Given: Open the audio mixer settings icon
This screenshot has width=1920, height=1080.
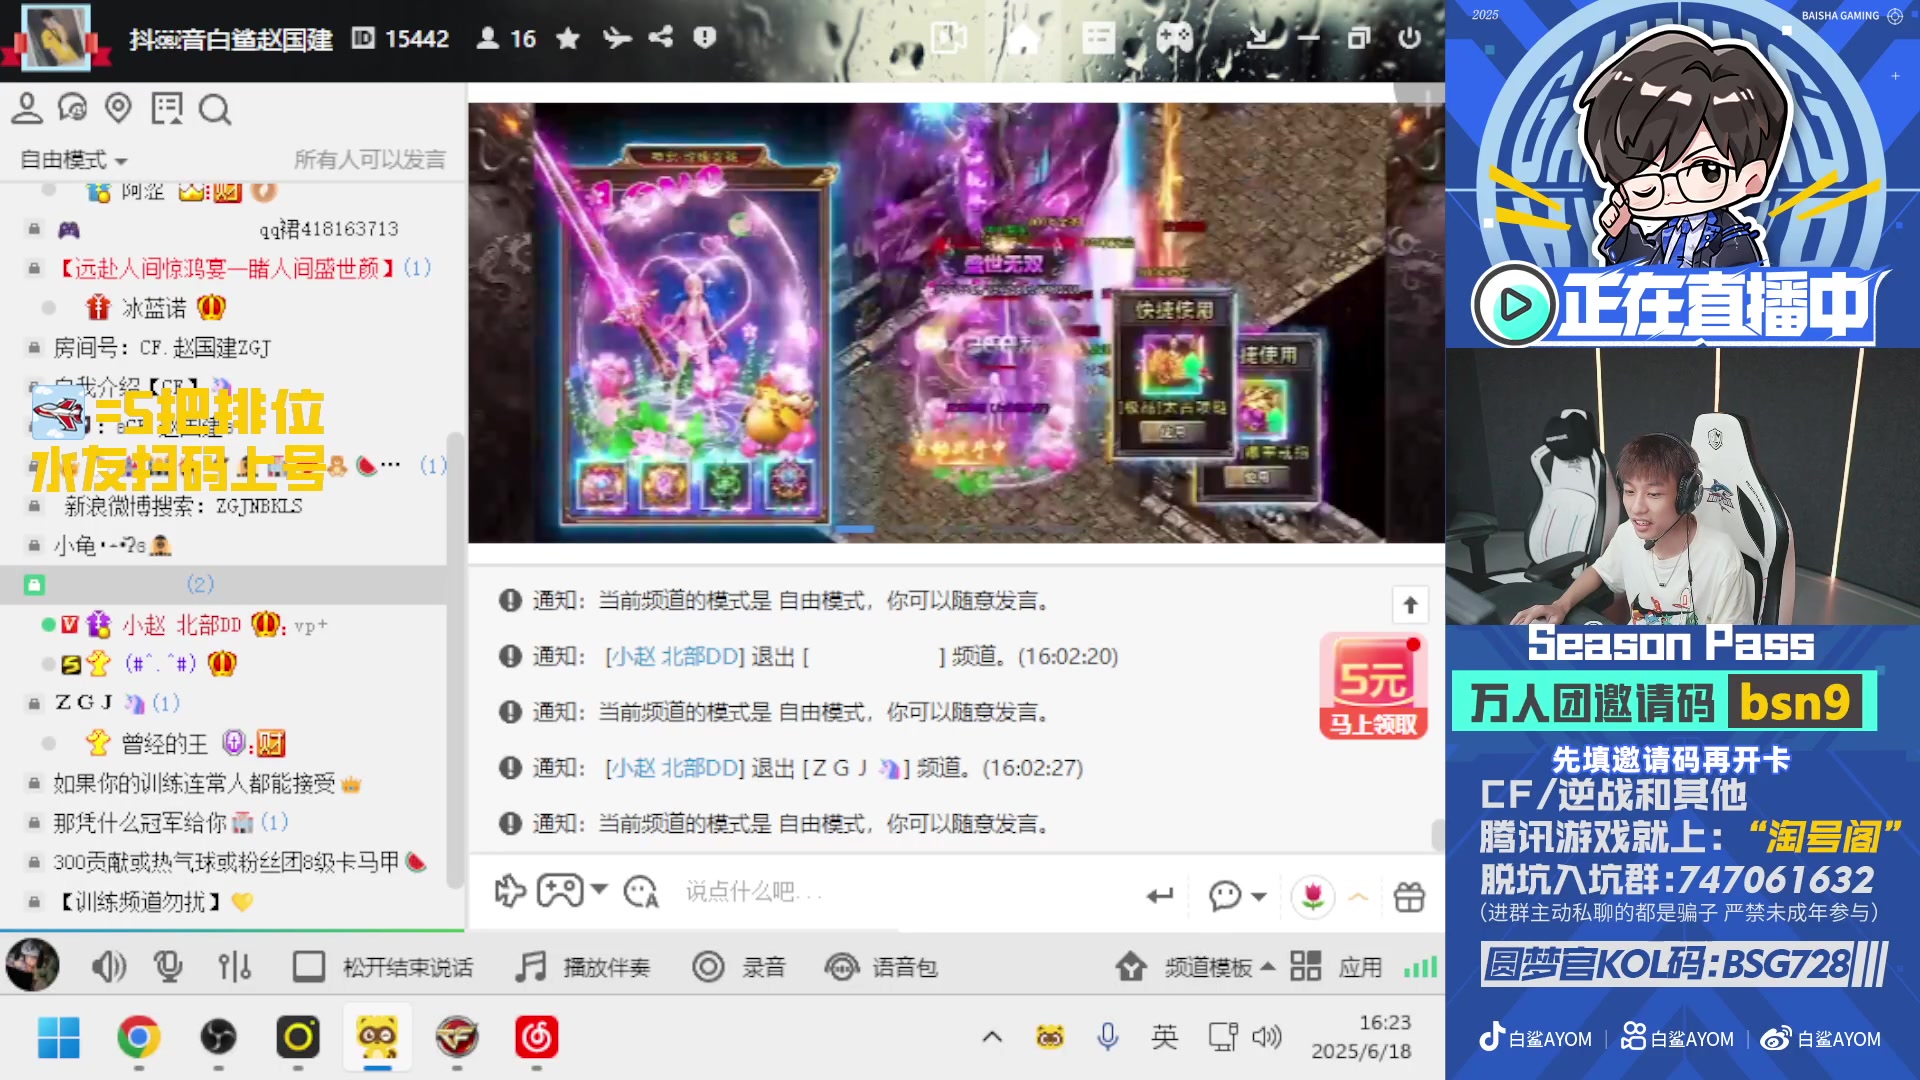Looking at the screenshot, I should click(234, 966).
